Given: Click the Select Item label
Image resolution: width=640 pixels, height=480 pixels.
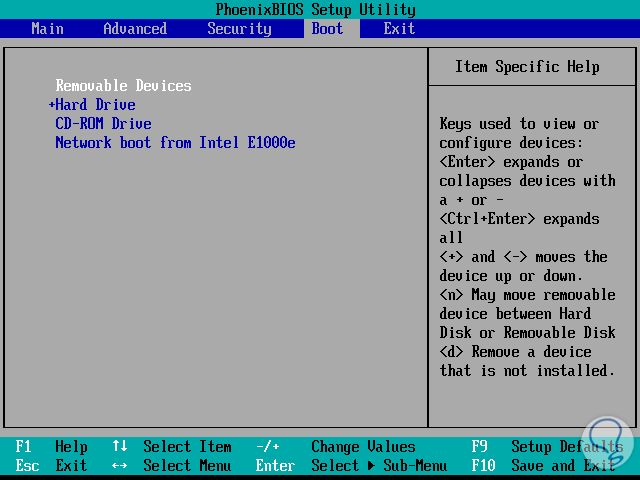Looking at the screenshot, I should [x=187, y=447].
